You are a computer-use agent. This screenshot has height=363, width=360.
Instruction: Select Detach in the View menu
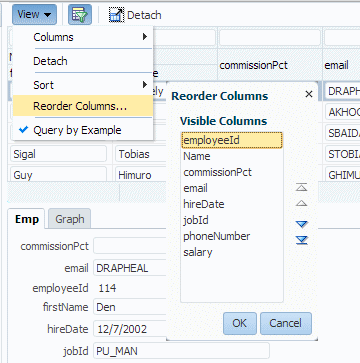tap(83, 61)
